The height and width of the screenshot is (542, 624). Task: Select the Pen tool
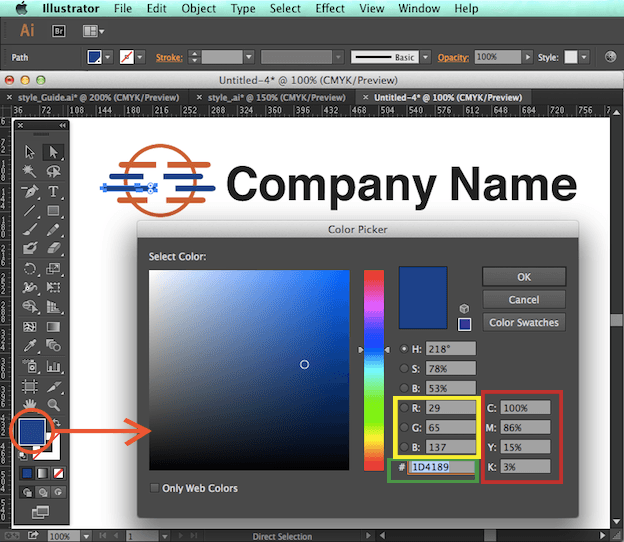pyautogui.click(x=30, y=191)
